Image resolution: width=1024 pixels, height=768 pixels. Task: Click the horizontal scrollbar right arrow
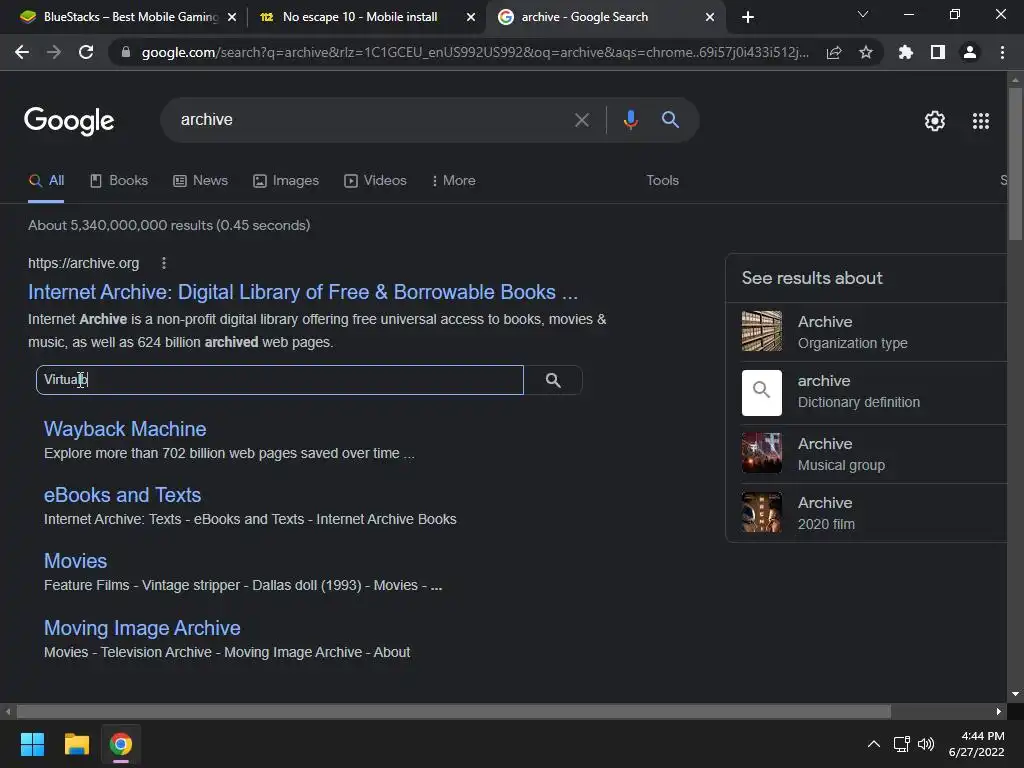(x=999, y=711)
